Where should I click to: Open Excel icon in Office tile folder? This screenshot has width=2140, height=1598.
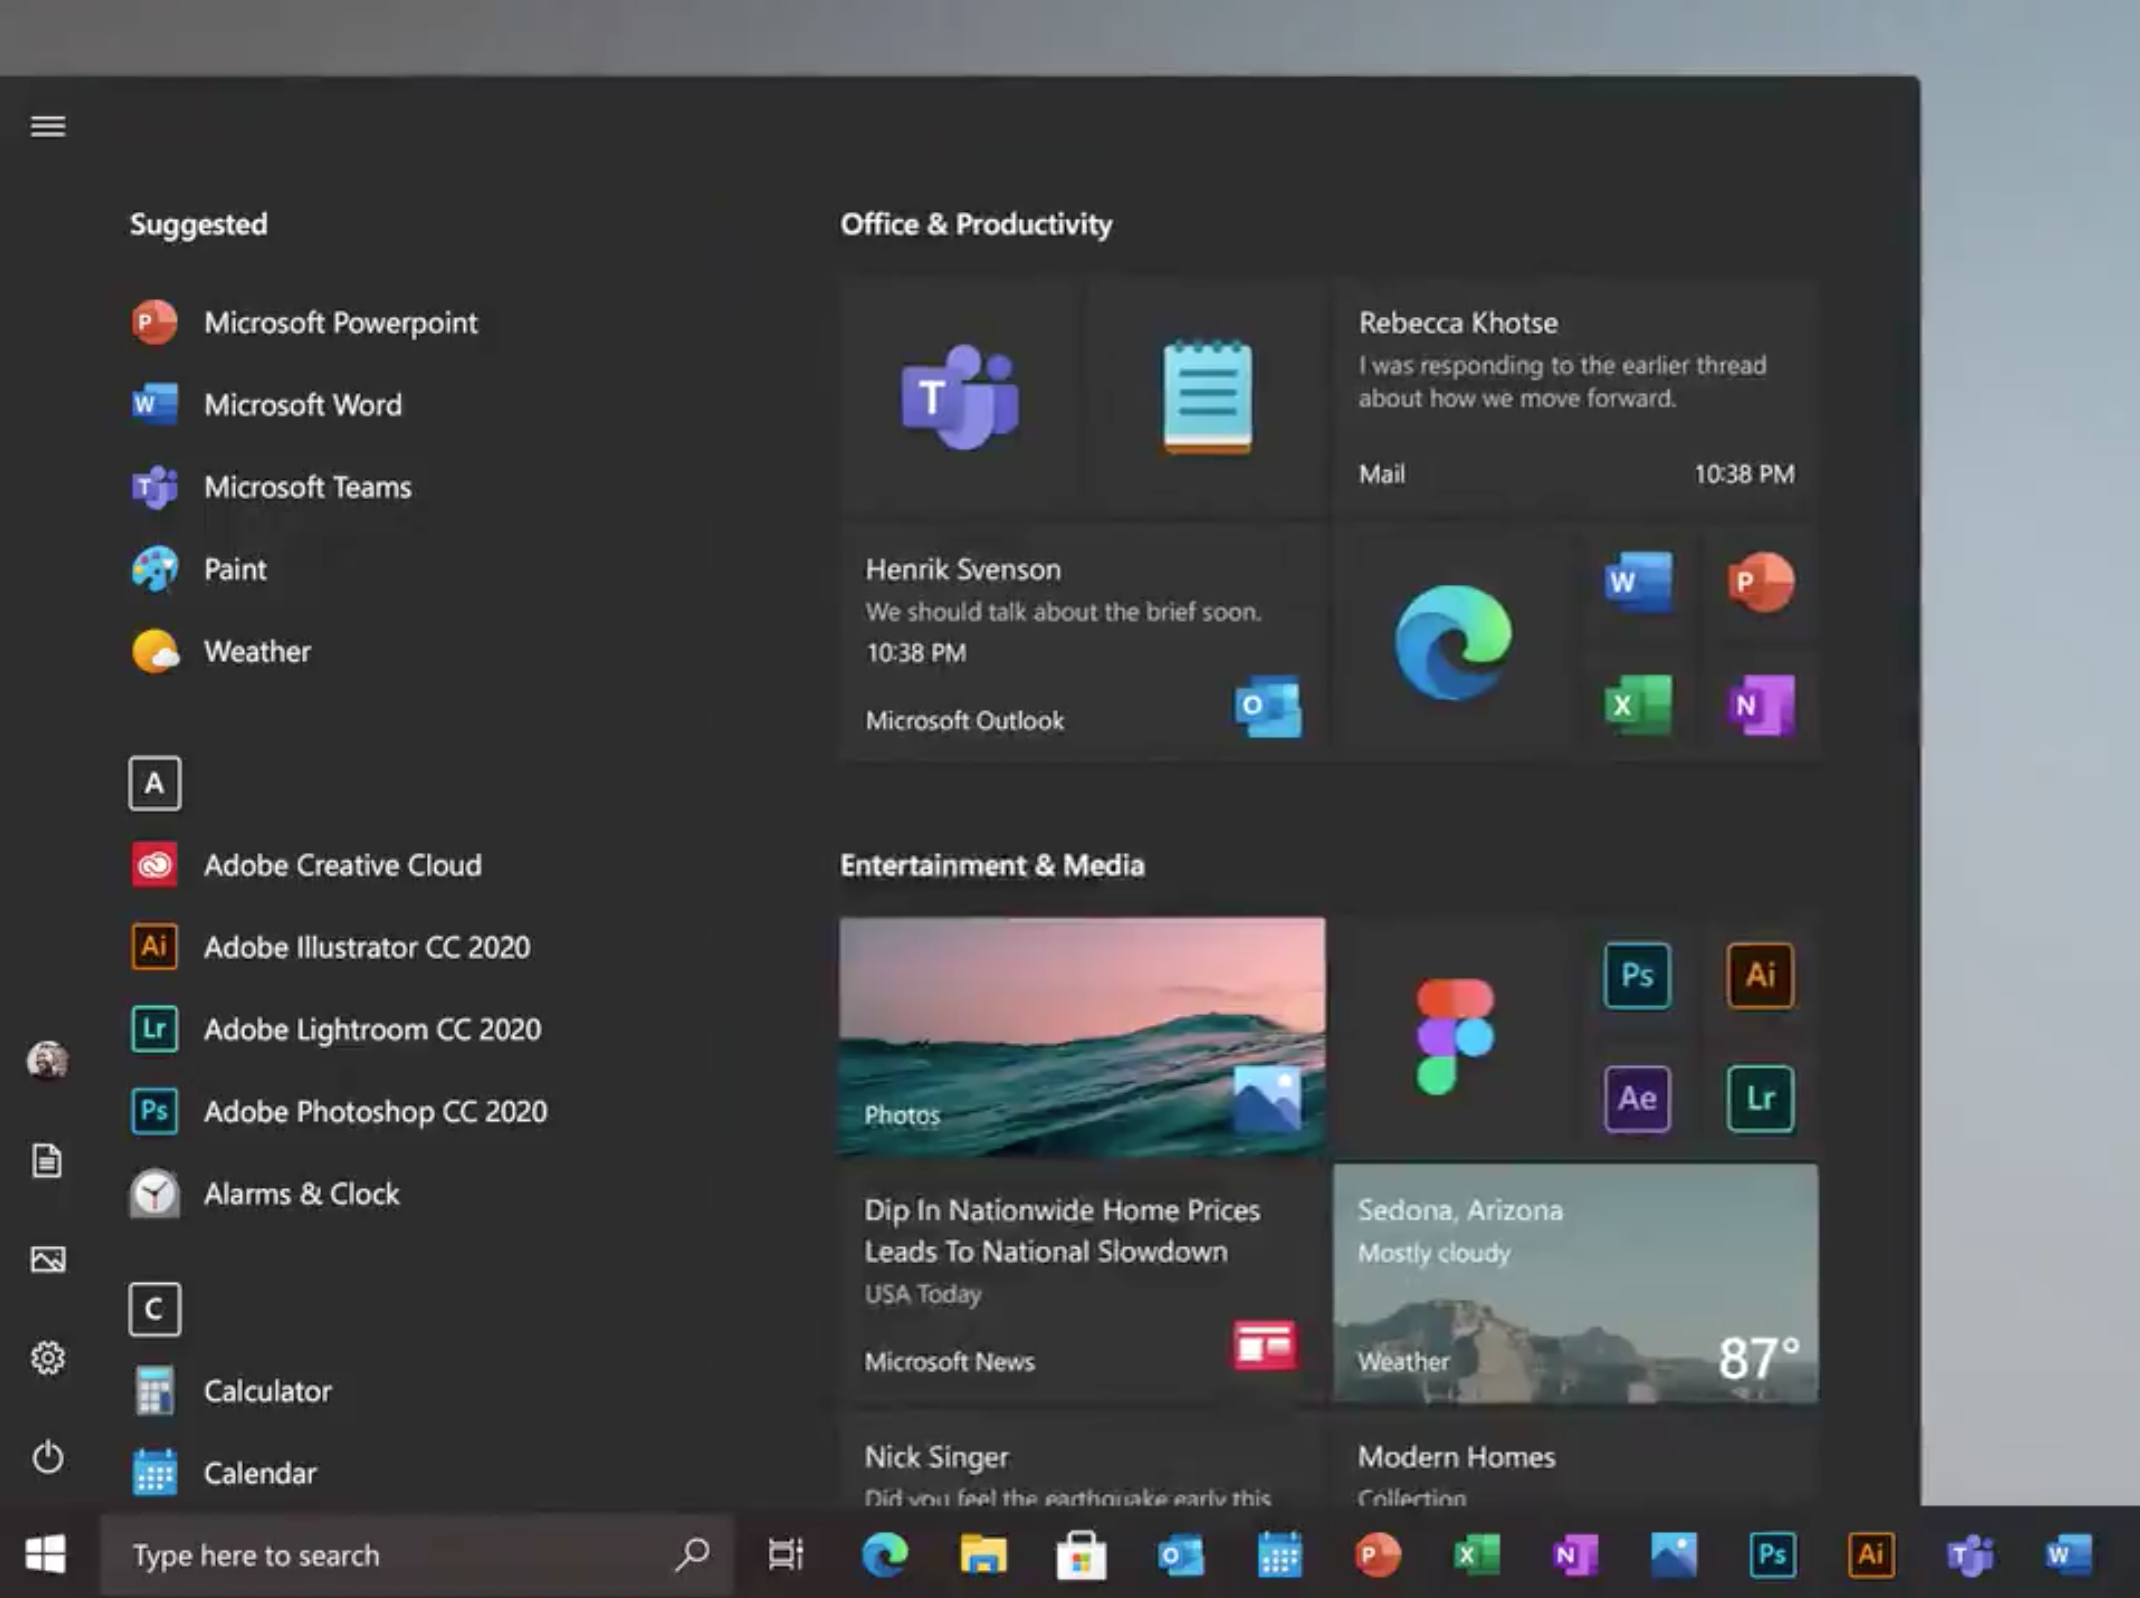point(1638,705)
